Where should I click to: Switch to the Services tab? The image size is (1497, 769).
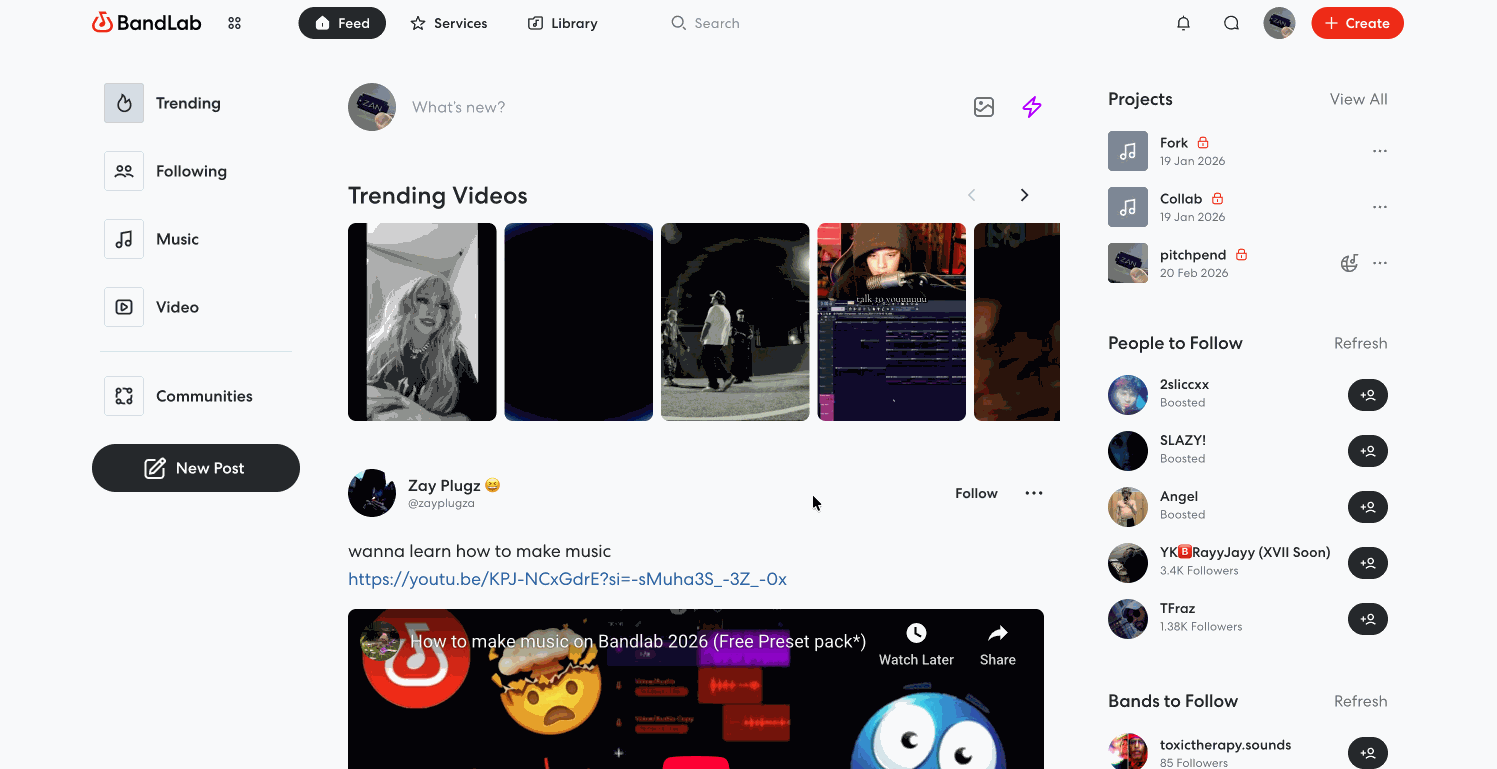click(448, 22)
